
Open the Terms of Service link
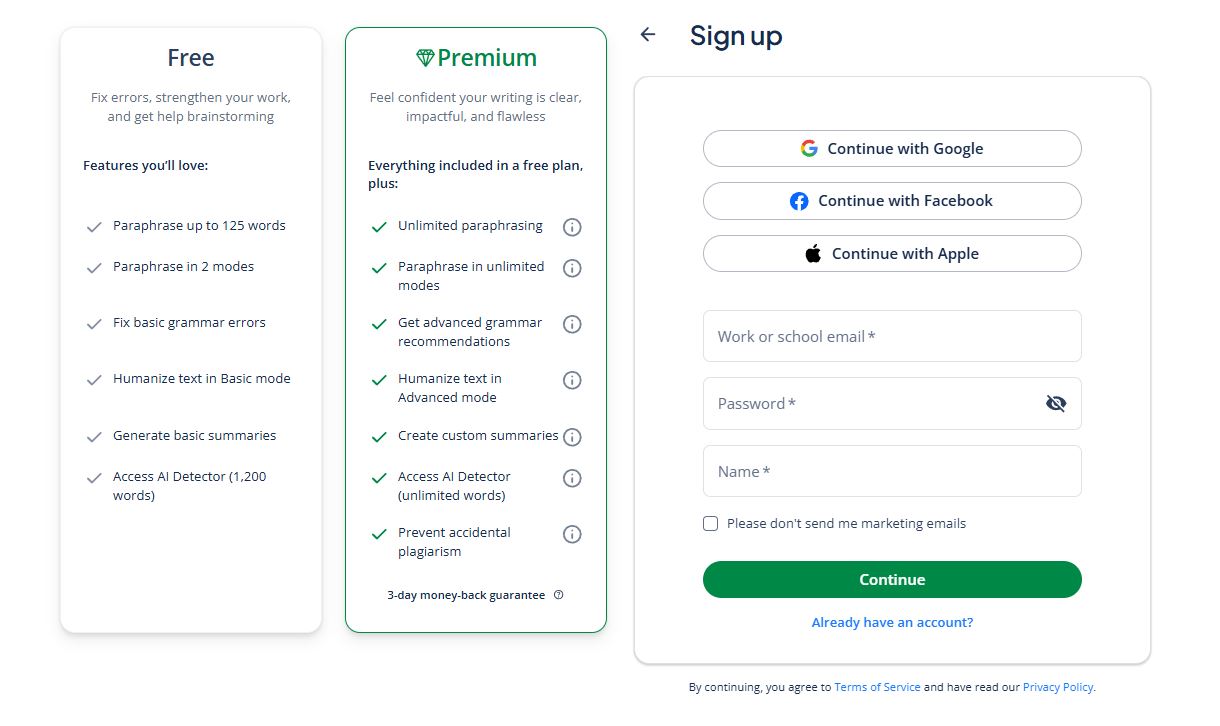click(877, 688)
